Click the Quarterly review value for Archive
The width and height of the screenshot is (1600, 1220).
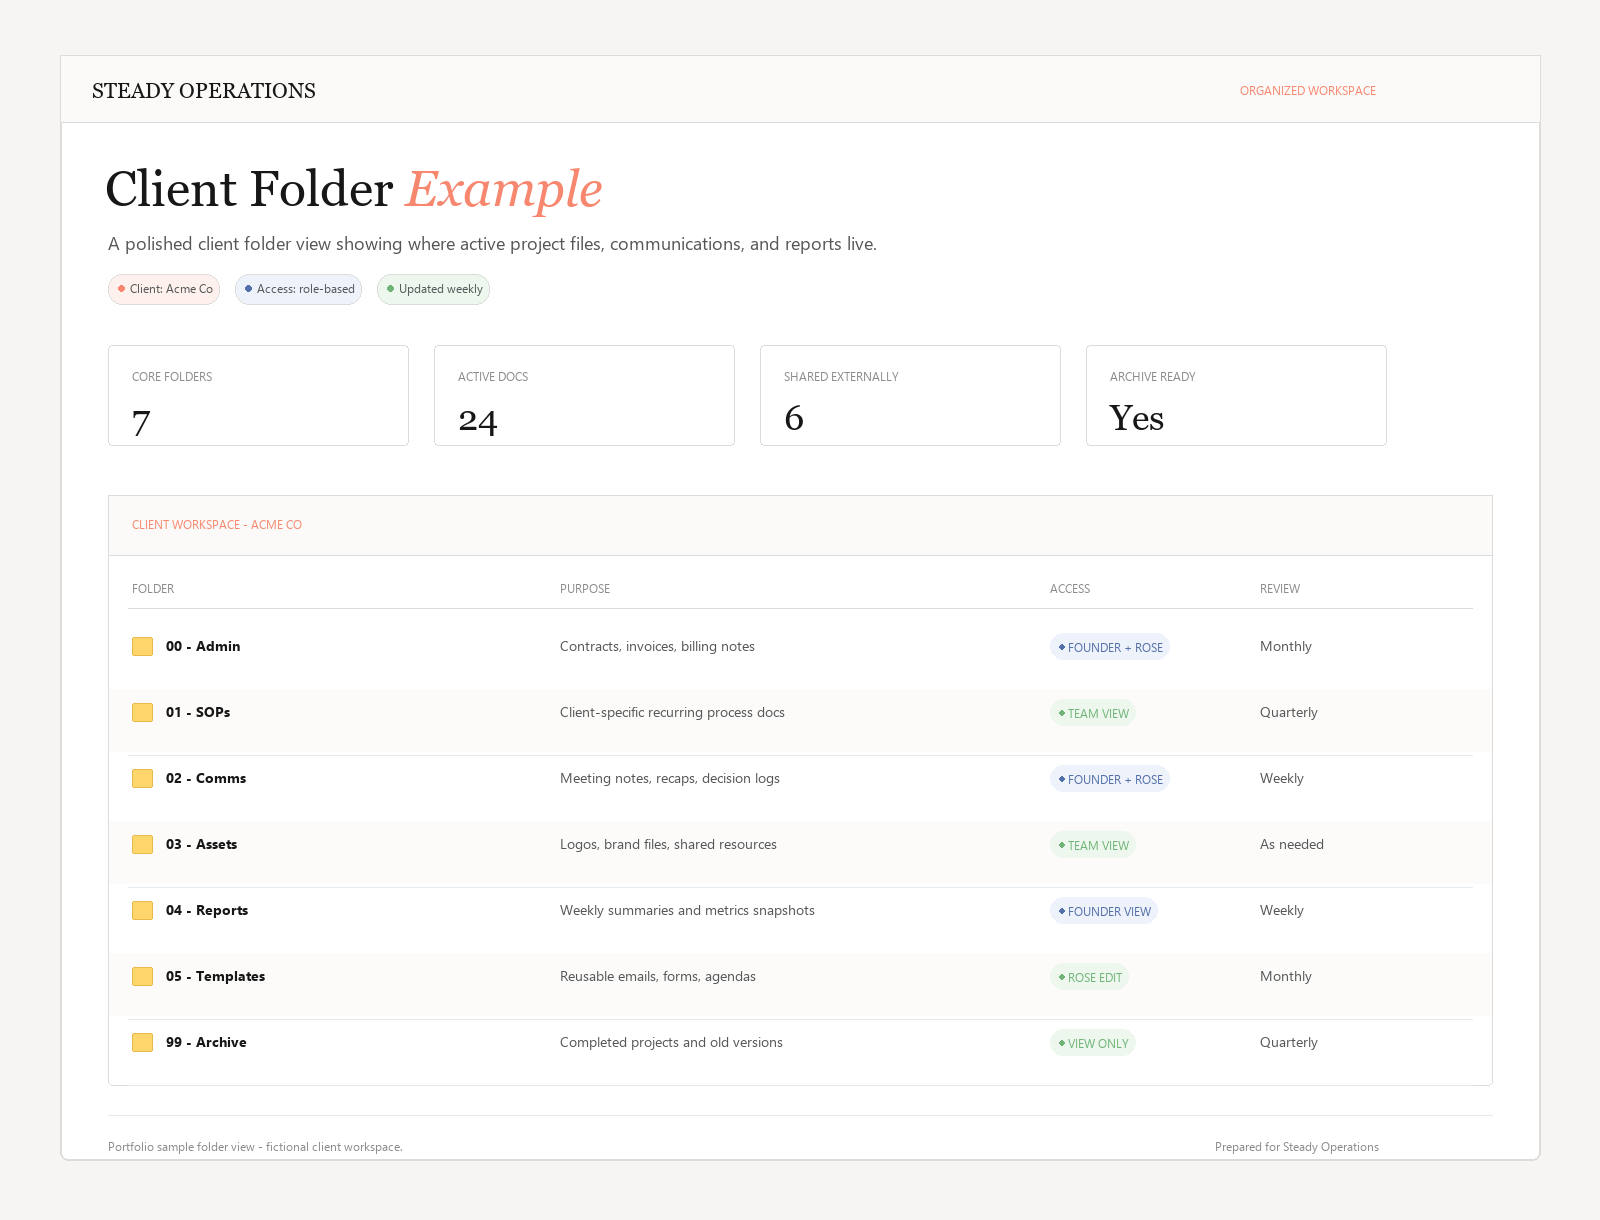(1289, 1043)
